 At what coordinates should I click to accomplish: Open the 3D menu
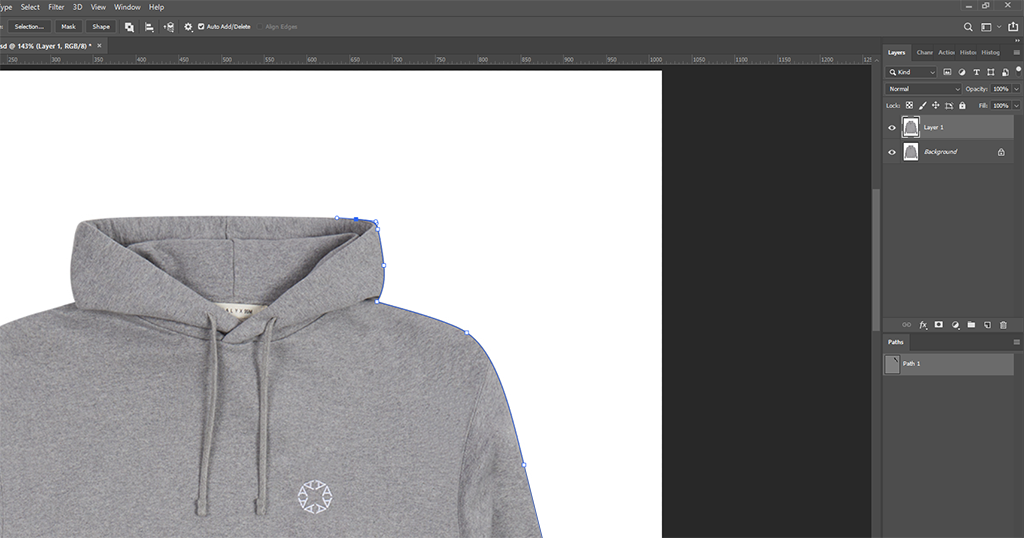tap(77, 7)
